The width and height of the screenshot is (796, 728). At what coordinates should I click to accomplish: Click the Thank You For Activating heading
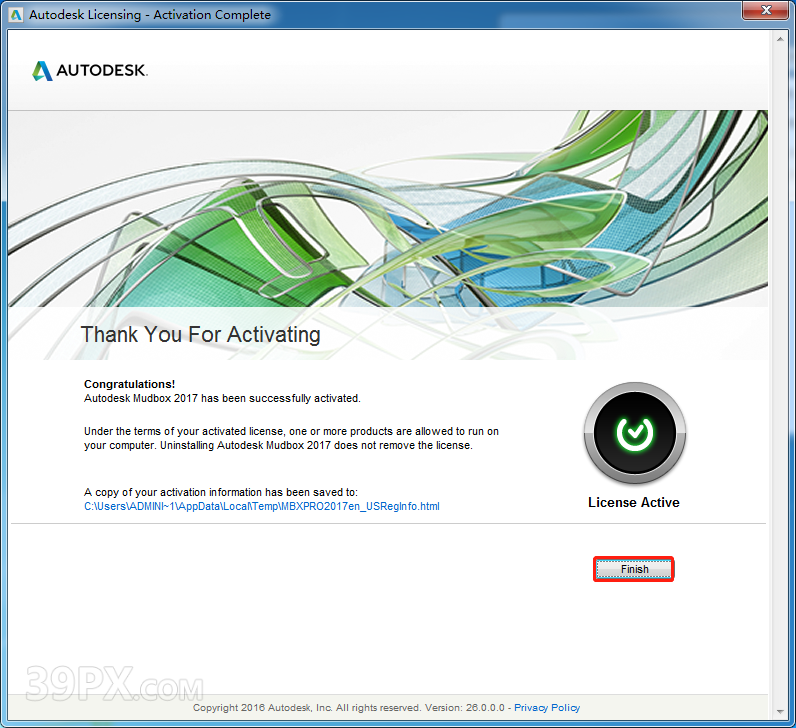click(x=200, y=334)
